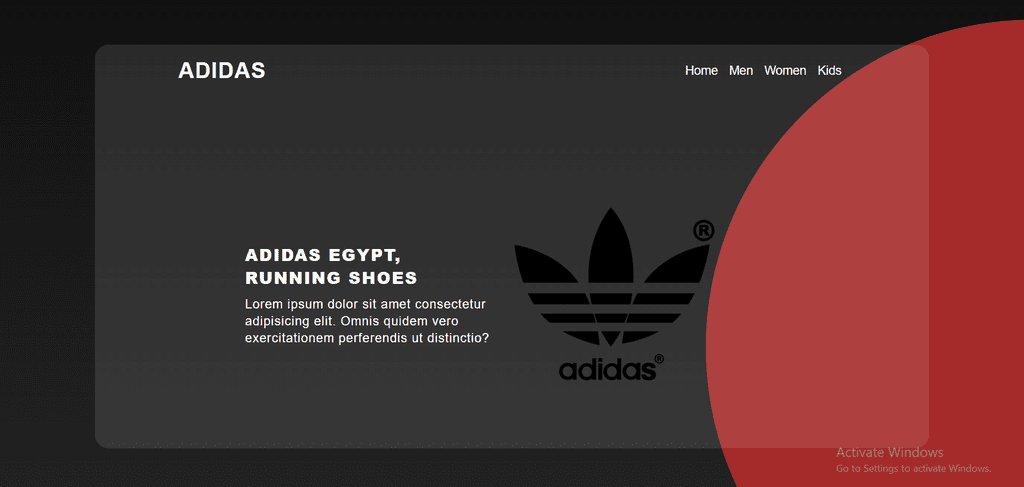Click the RUNNING SHOES heading line

pos(331,278)
